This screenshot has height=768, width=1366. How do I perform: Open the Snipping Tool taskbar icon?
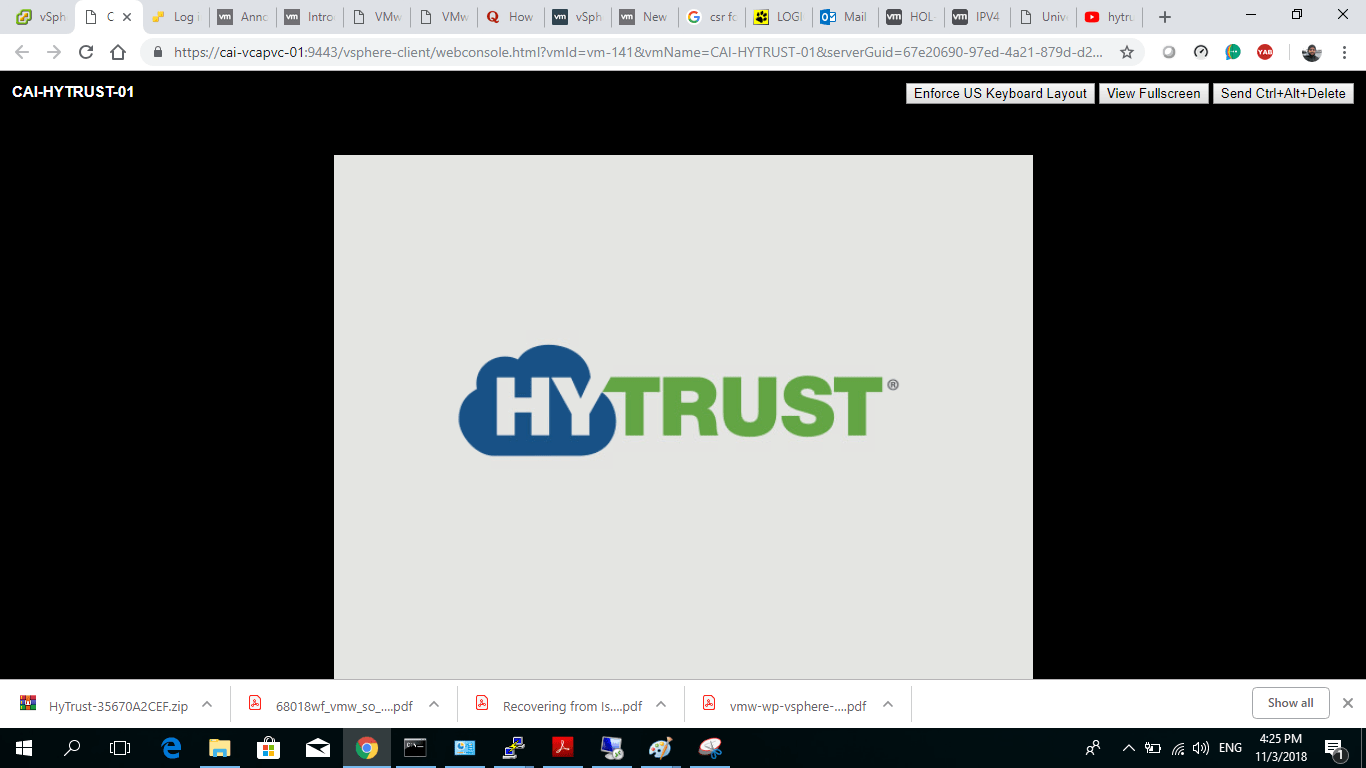[709, 748]
